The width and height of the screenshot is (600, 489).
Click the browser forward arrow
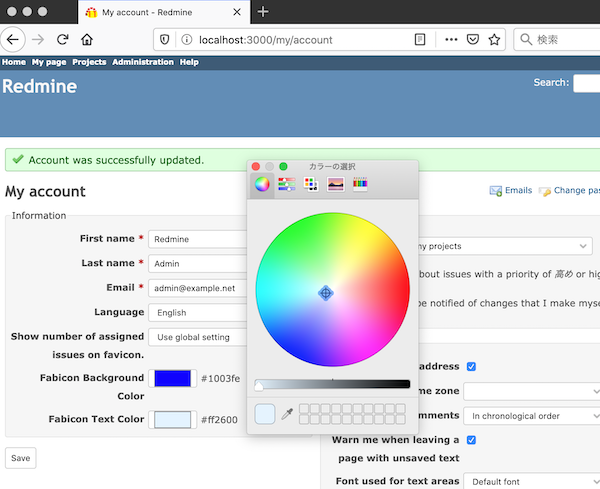point(38,39)
